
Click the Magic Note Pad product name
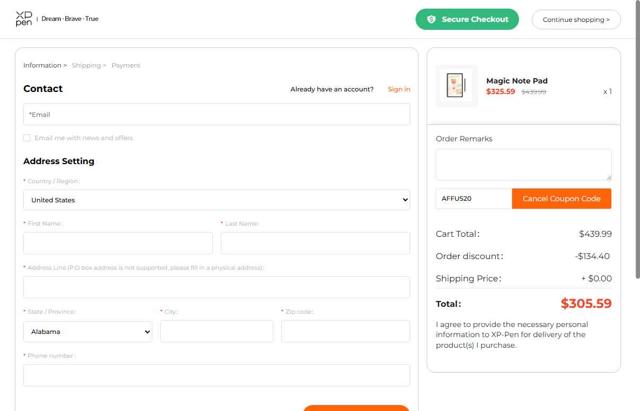[x=517, y=81]
